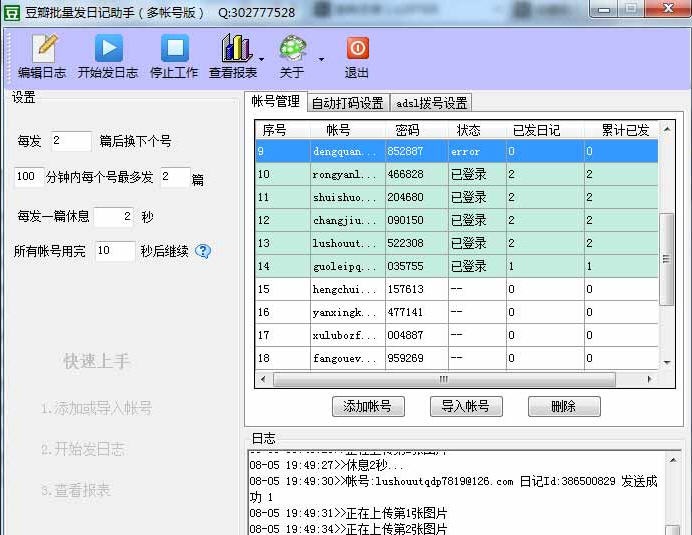692x535 pixels.
Task: Click log line 正在上传第1张图片
Action: pyautogui.click(x=348, y=513)
